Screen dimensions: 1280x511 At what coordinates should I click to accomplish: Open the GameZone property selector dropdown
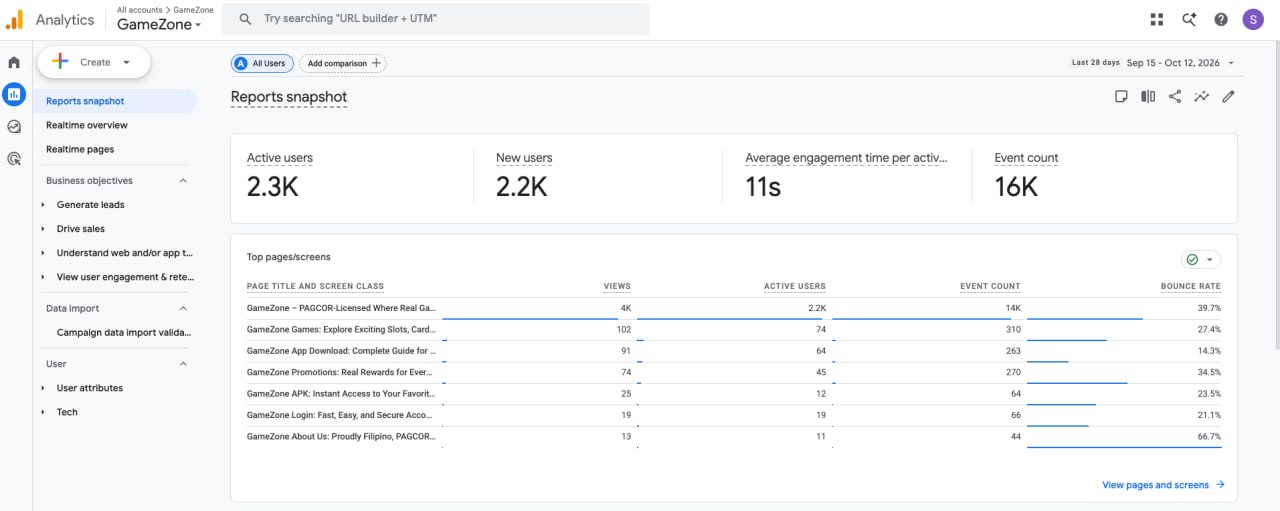pos(159,25)
